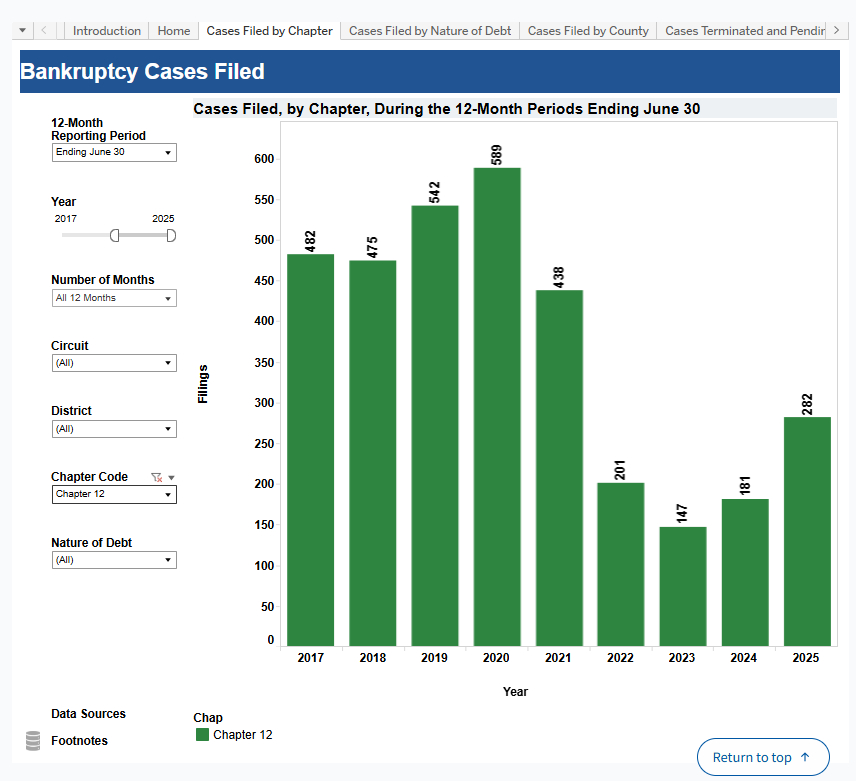Select the green Chapter 12 legend swatch
856x781 pixels.
tap(202, 735)
